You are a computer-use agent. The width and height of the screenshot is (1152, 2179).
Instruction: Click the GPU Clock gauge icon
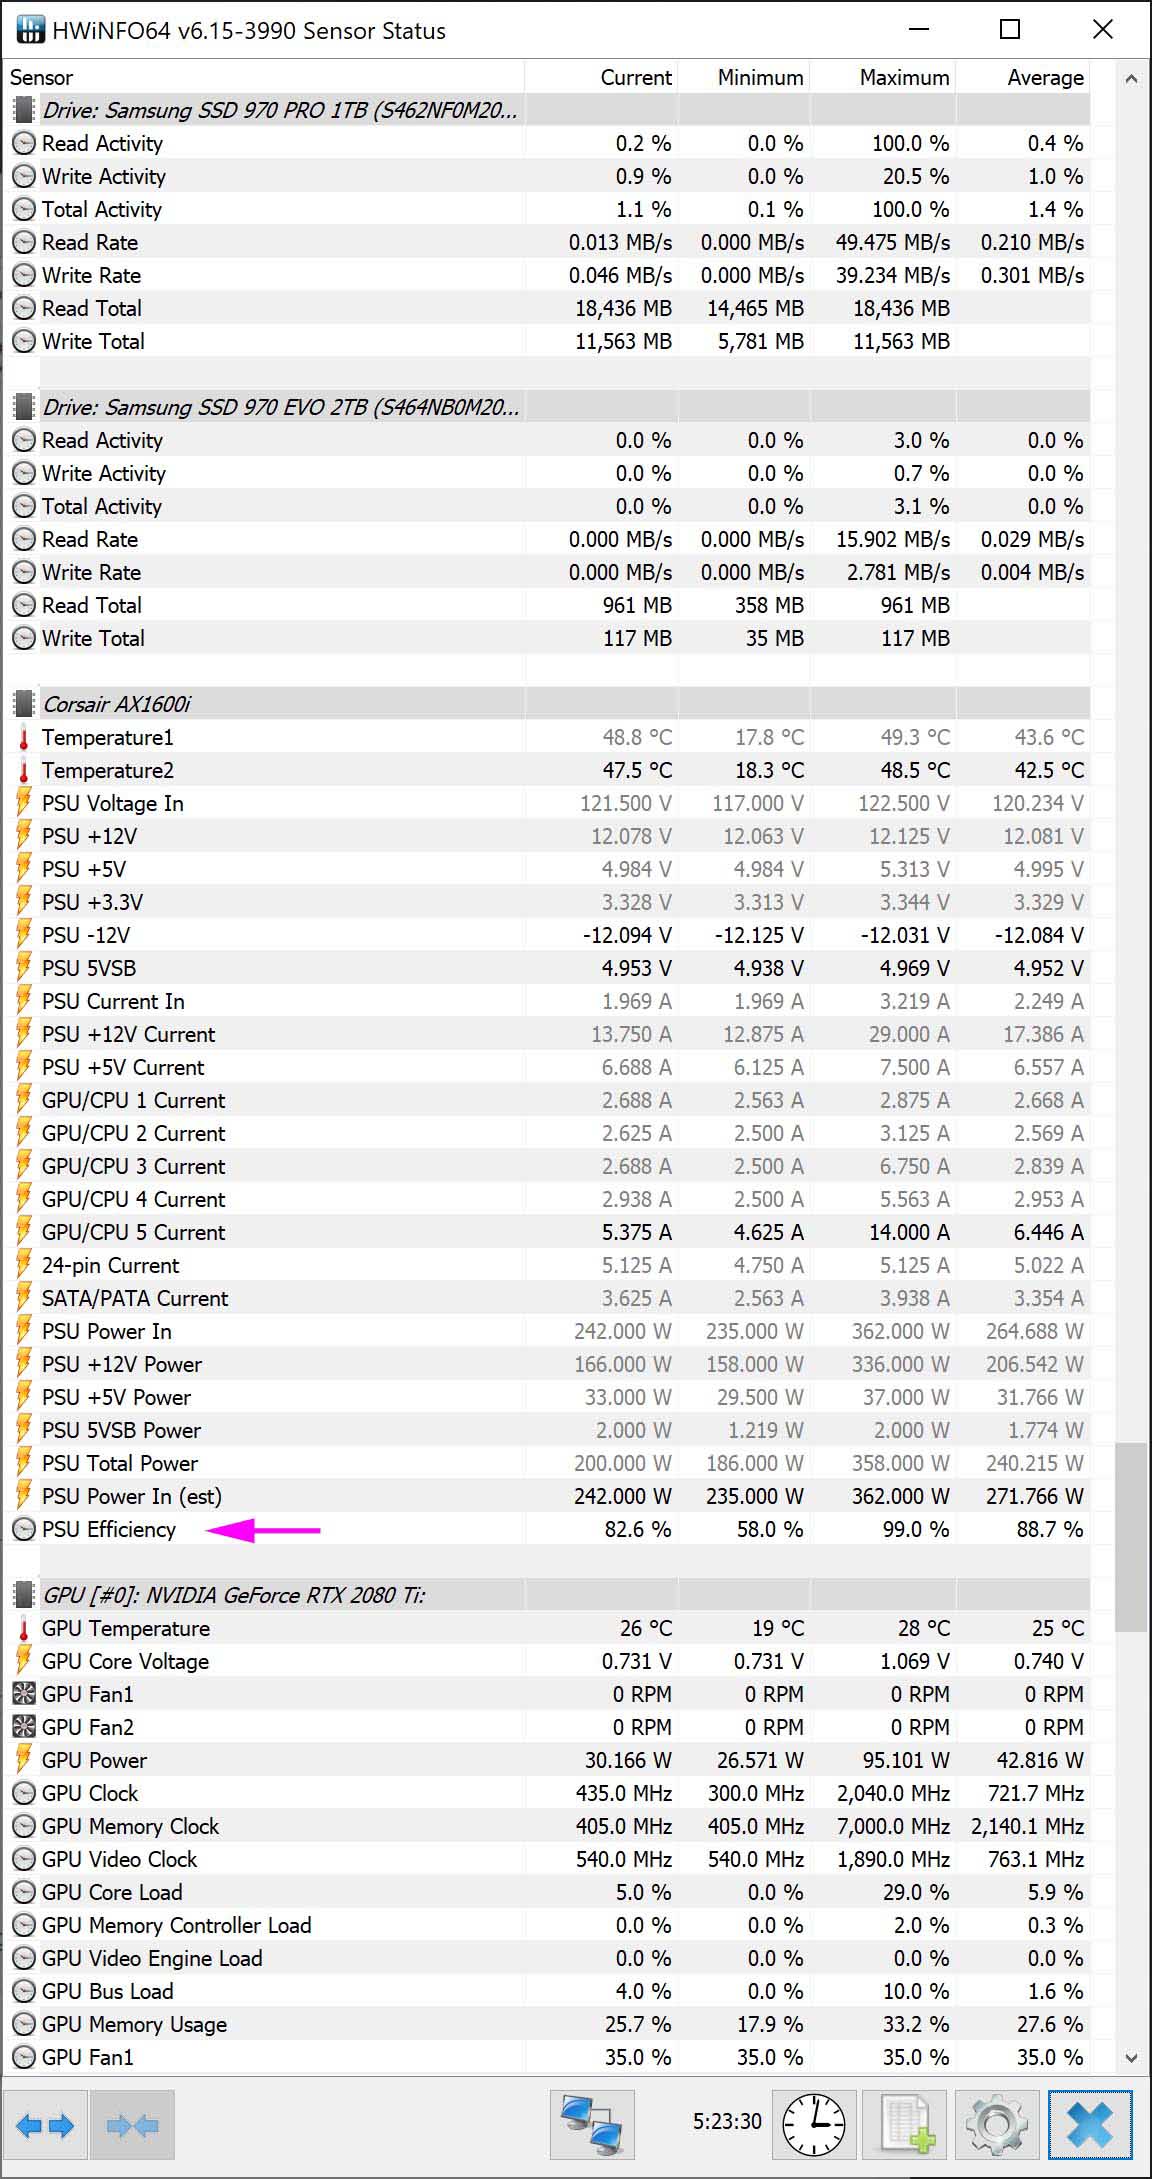(x=23, y=1793)
